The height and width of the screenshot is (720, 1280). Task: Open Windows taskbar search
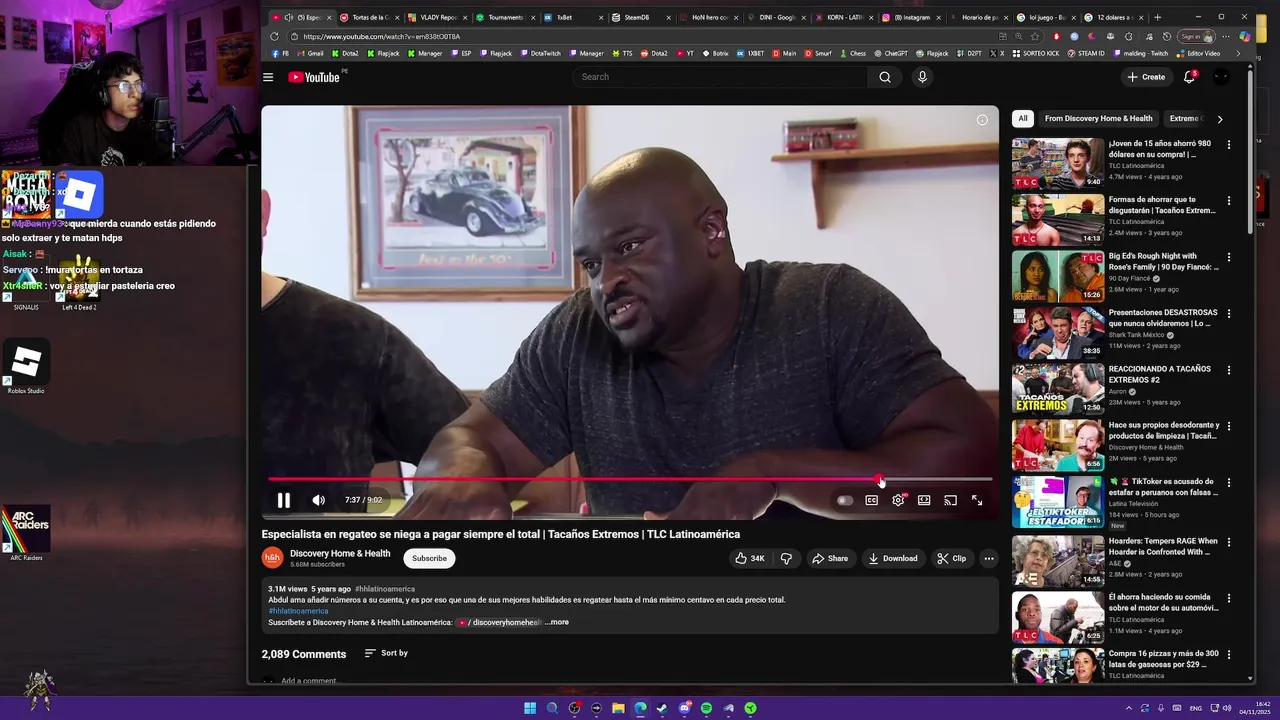point(552,708)
